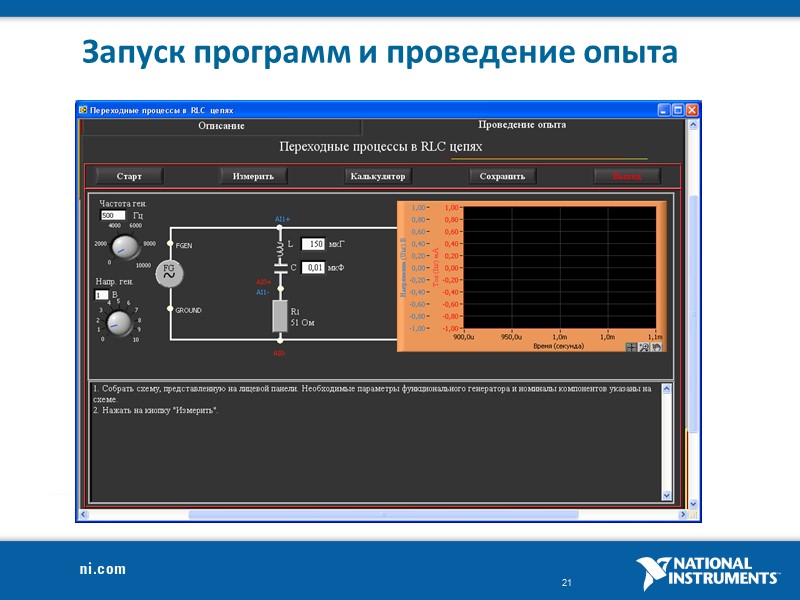Click the inductor L symbol in the schematic

click(x=281, y=250)
